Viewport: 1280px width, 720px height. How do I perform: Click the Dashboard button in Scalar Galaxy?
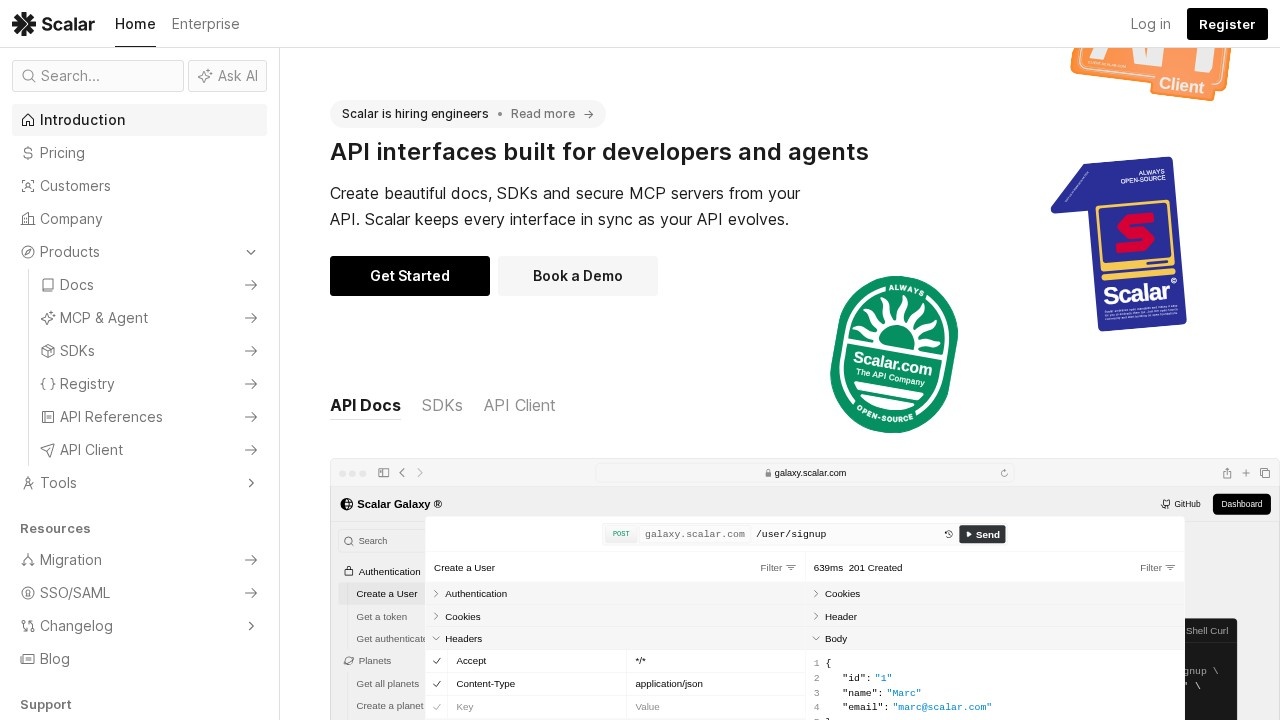(x=1242, y=504)
